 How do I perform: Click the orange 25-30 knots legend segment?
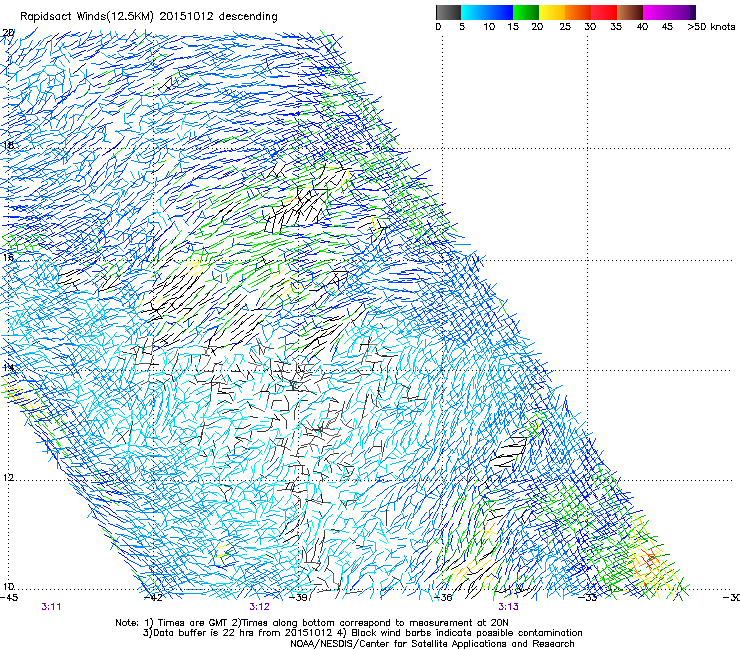coord(578,12)
